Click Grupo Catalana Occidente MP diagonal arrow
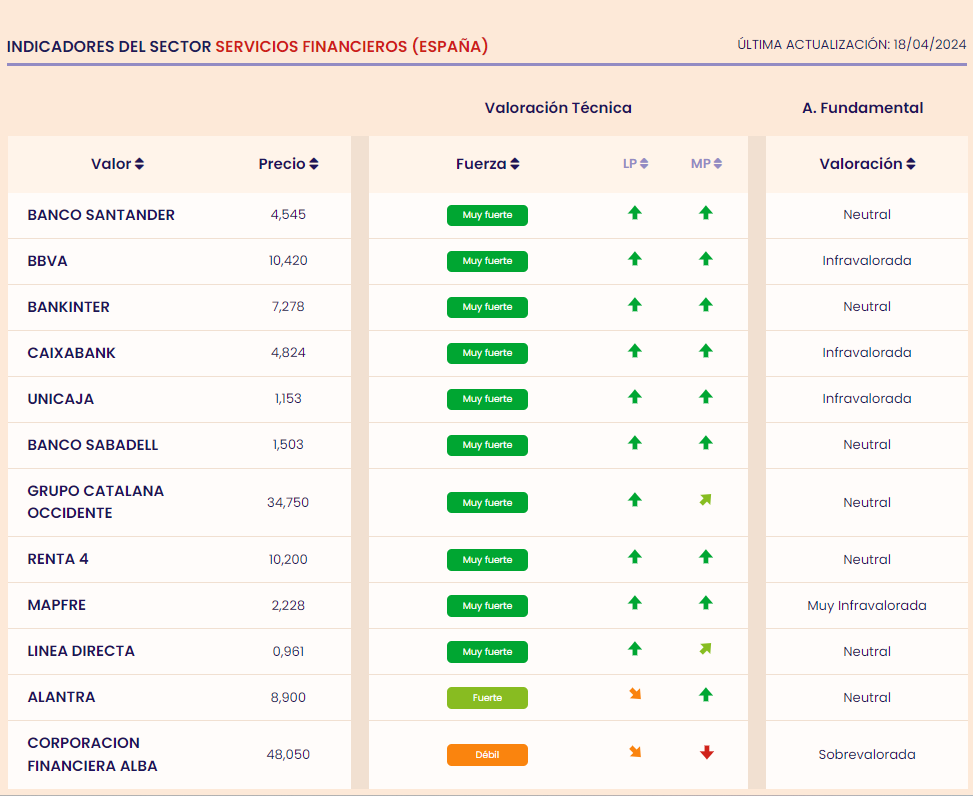 click(x=706, y=500)
